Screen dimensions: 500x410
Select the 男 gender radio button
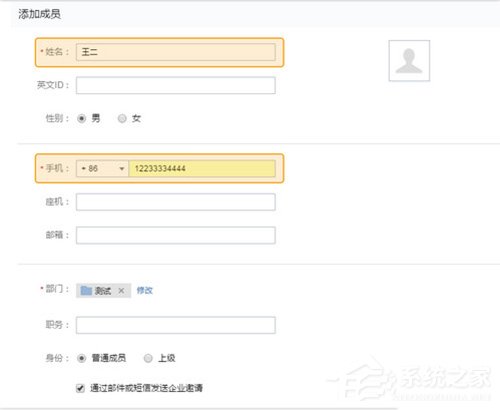[x=82, y=118]
